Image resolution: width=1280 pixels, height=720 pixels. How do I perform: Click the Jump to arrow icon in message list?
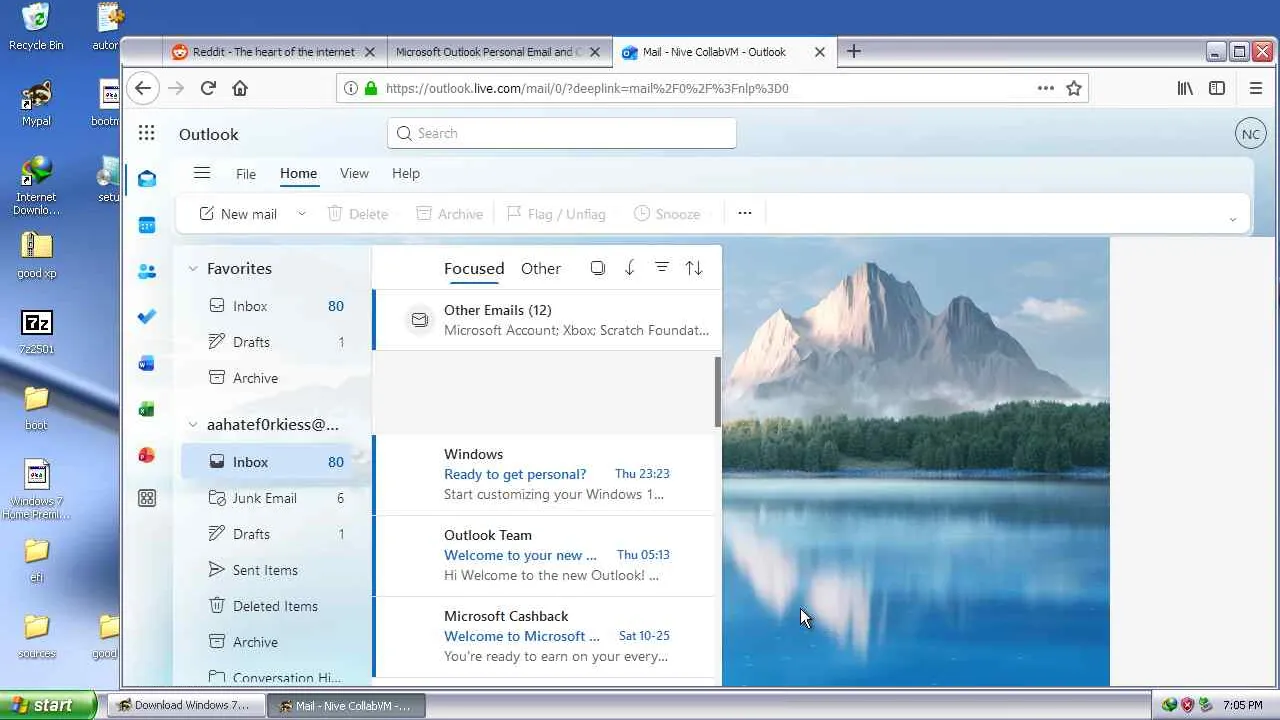pyautogui.click(x=629, y=268)
